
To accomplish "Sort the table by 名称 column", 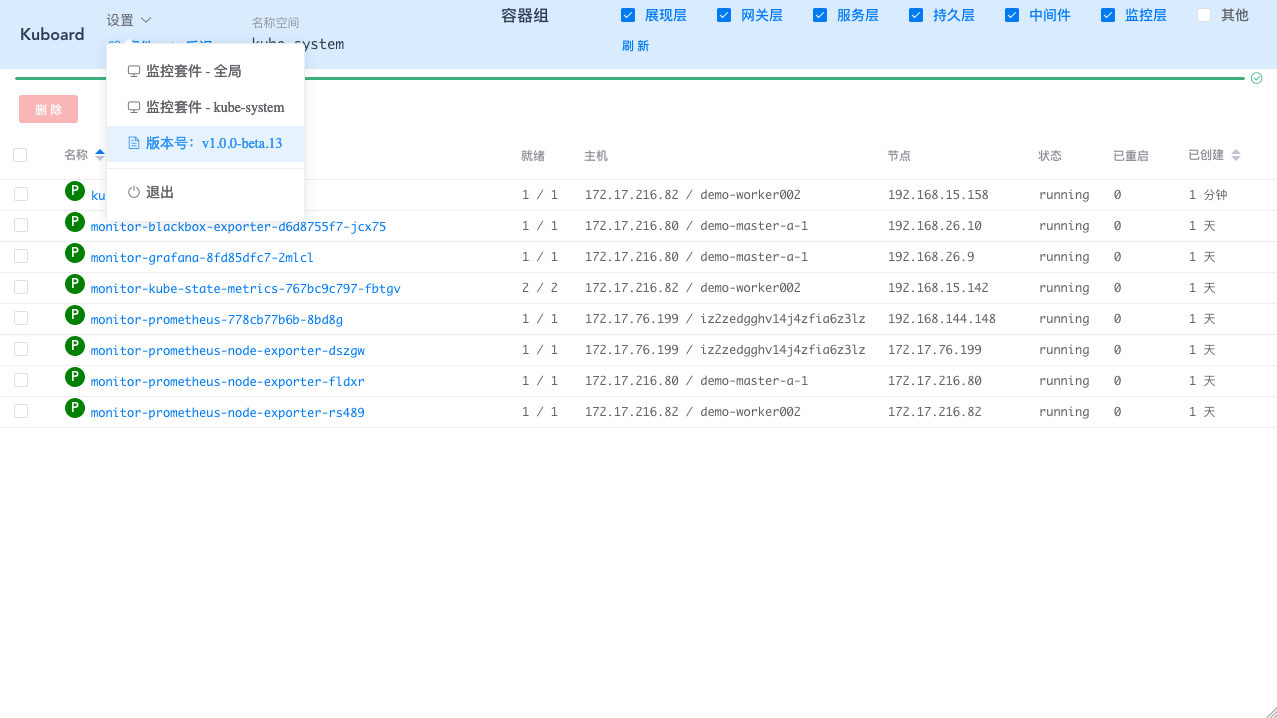I will click(99, 155).
